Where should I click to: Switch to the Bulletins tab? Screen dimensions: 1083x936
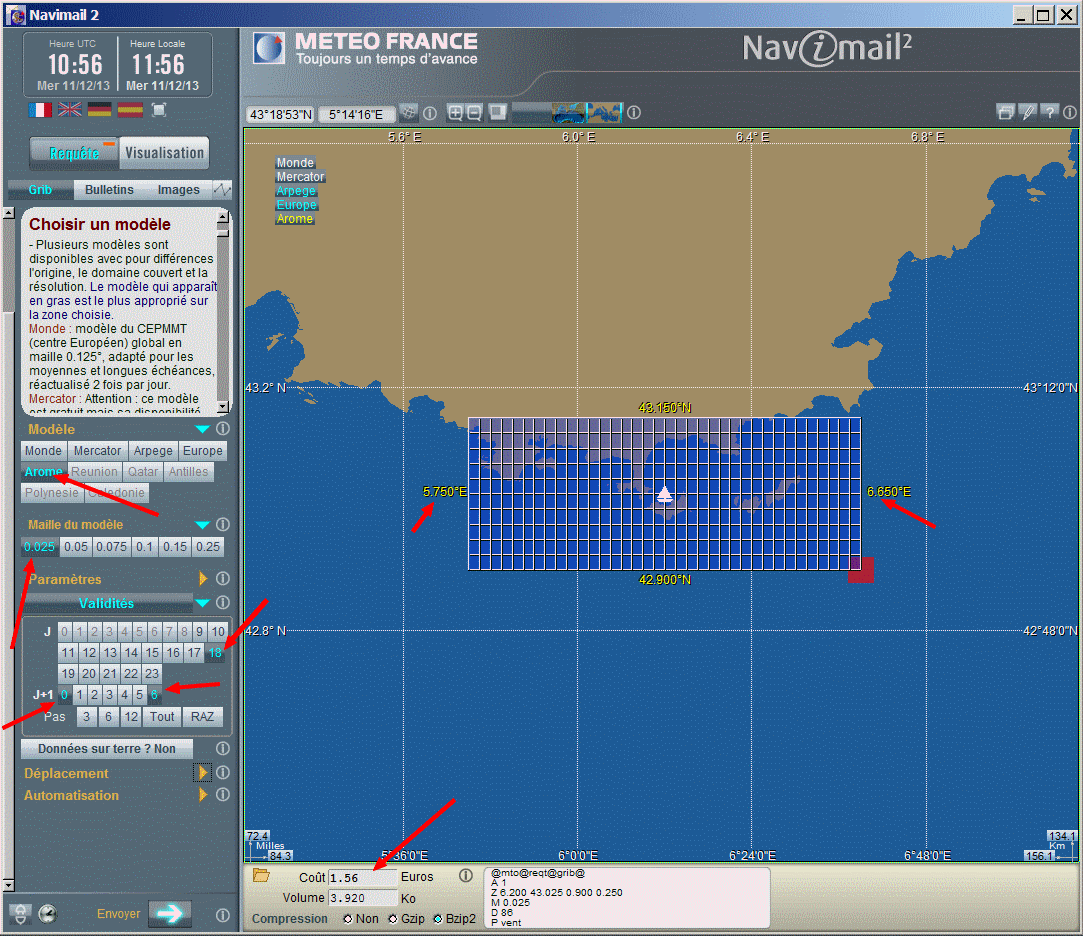(x=109, y=189)
